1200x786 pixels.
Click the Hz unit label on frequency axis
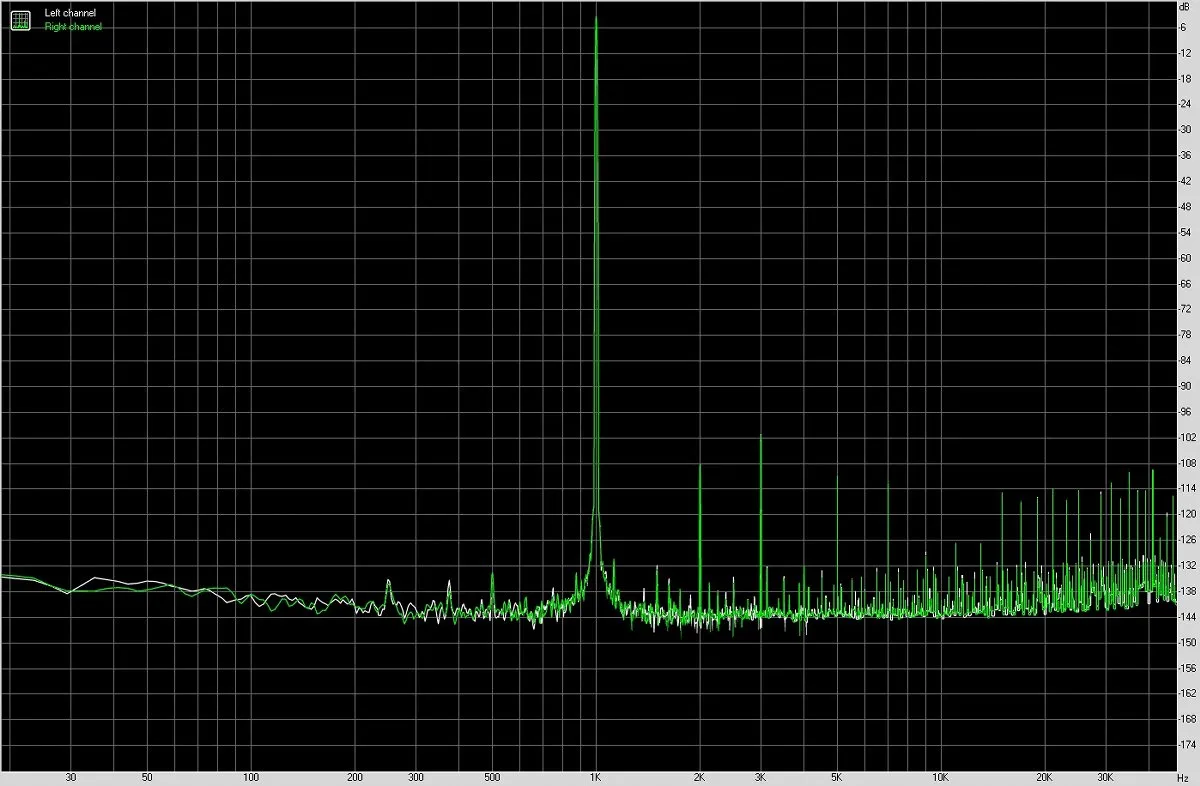pyautogui.click(x=1184, y=777)
